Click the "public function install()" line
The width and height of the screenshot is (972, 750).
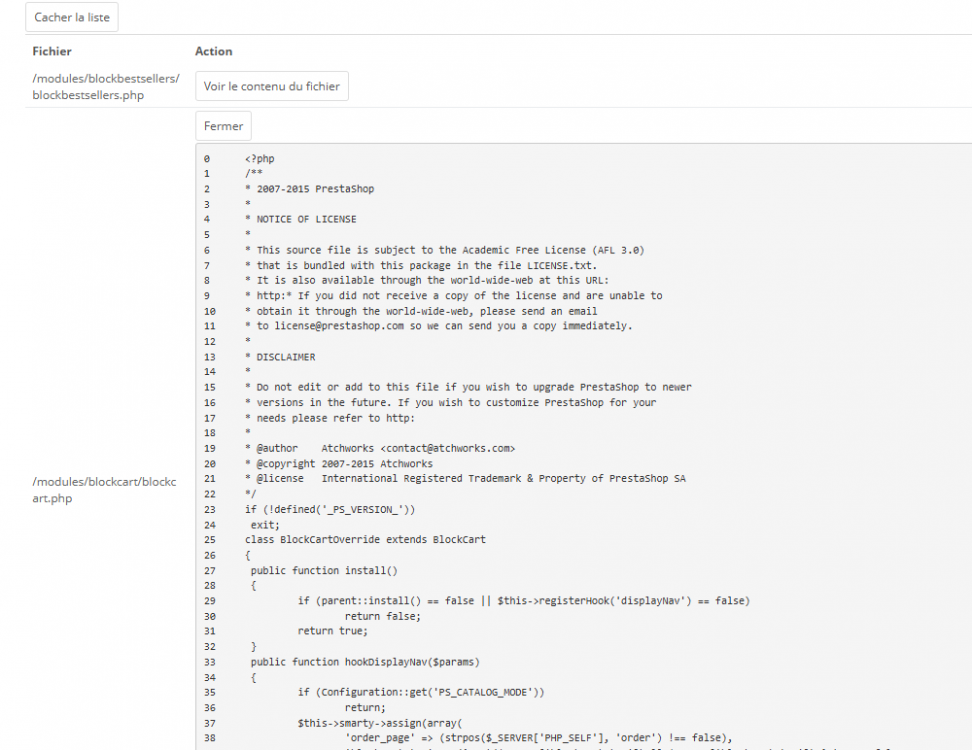tap(324, 571)
